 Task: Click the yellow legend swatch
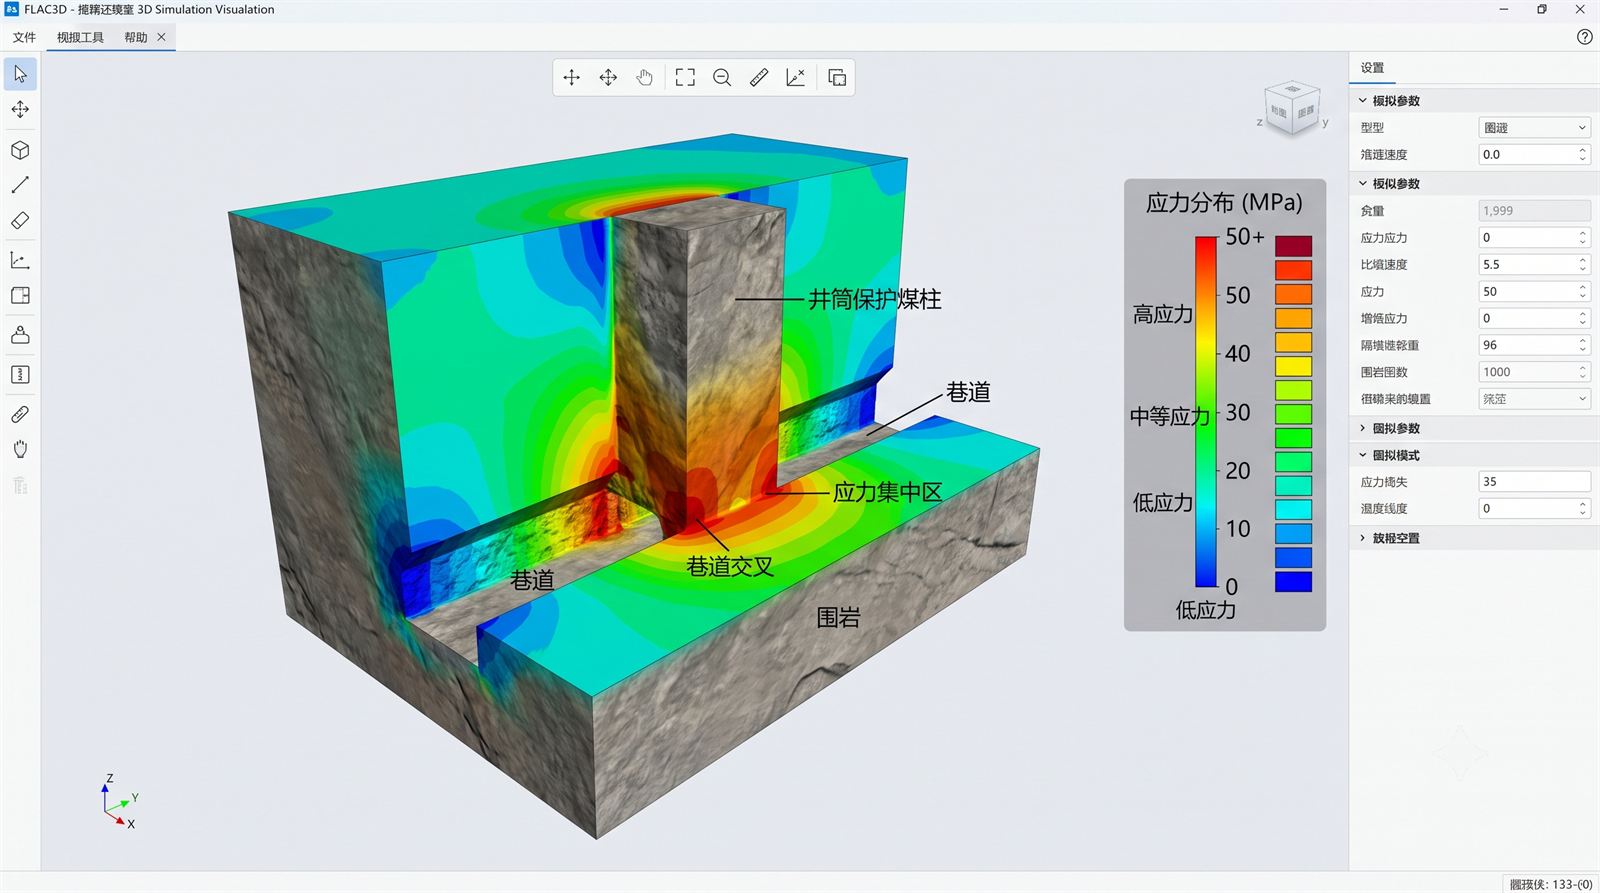click(1293, 366)
